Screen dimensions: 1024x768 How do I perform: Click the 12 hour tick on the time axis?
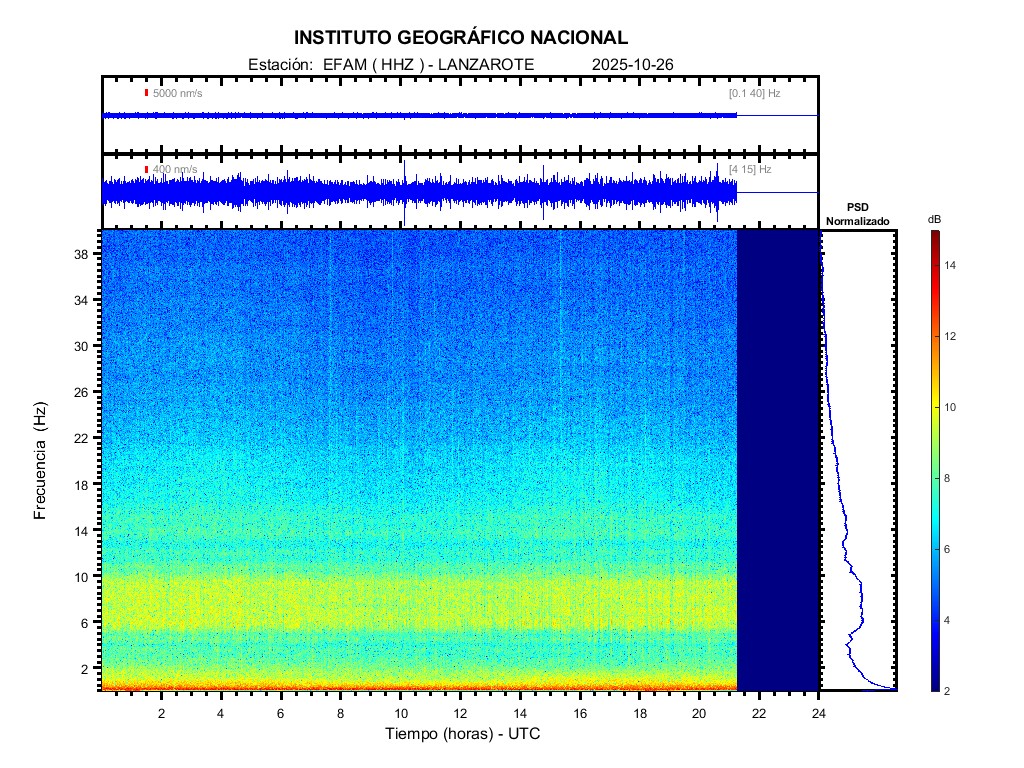pos(460,713)
